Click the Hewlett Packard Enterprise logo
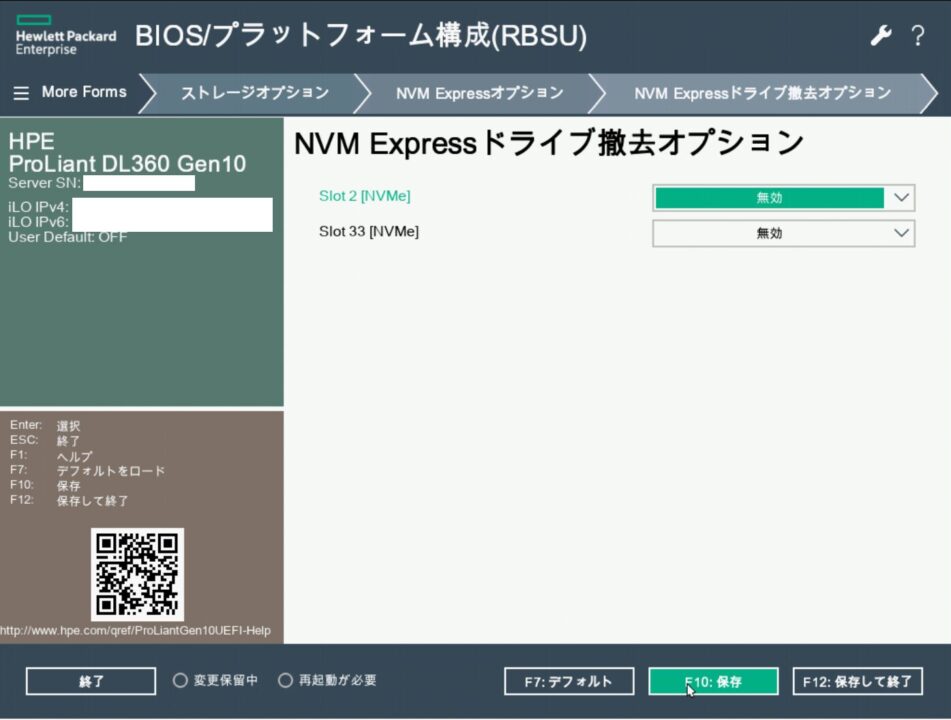 click(x=66, y=36)
